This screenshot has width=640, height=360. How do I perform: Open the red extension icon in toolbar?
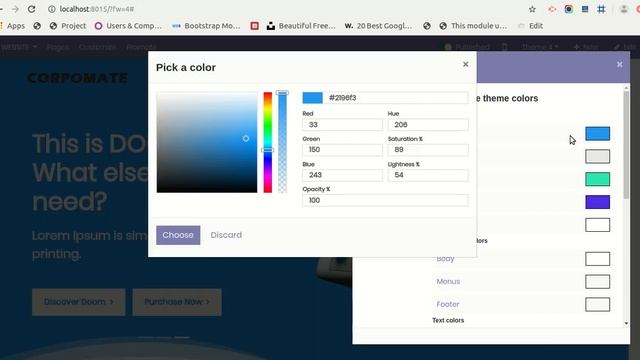point(552,9)
